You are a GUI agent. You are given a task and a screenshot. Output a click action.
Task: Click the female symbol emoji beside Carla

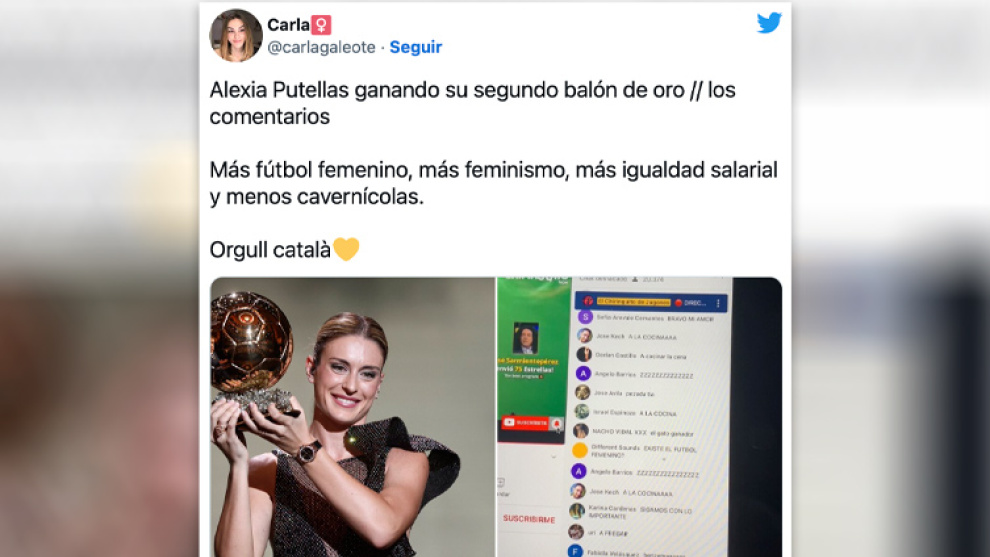321,25
